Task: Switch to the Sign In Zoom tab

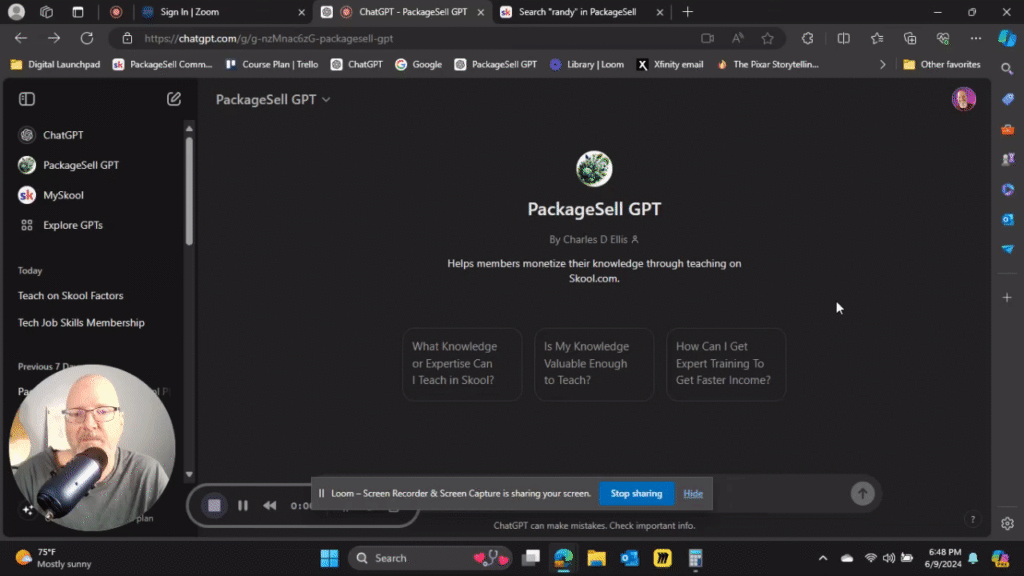Action: pos(192,12)
